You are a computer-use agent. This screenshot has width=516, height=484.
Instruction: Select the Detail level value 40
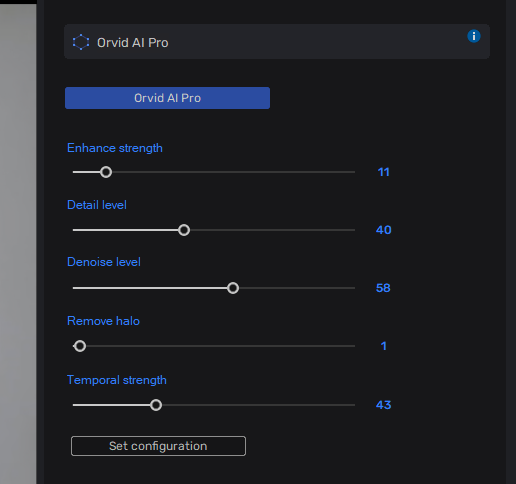click(x=384, y=230)
